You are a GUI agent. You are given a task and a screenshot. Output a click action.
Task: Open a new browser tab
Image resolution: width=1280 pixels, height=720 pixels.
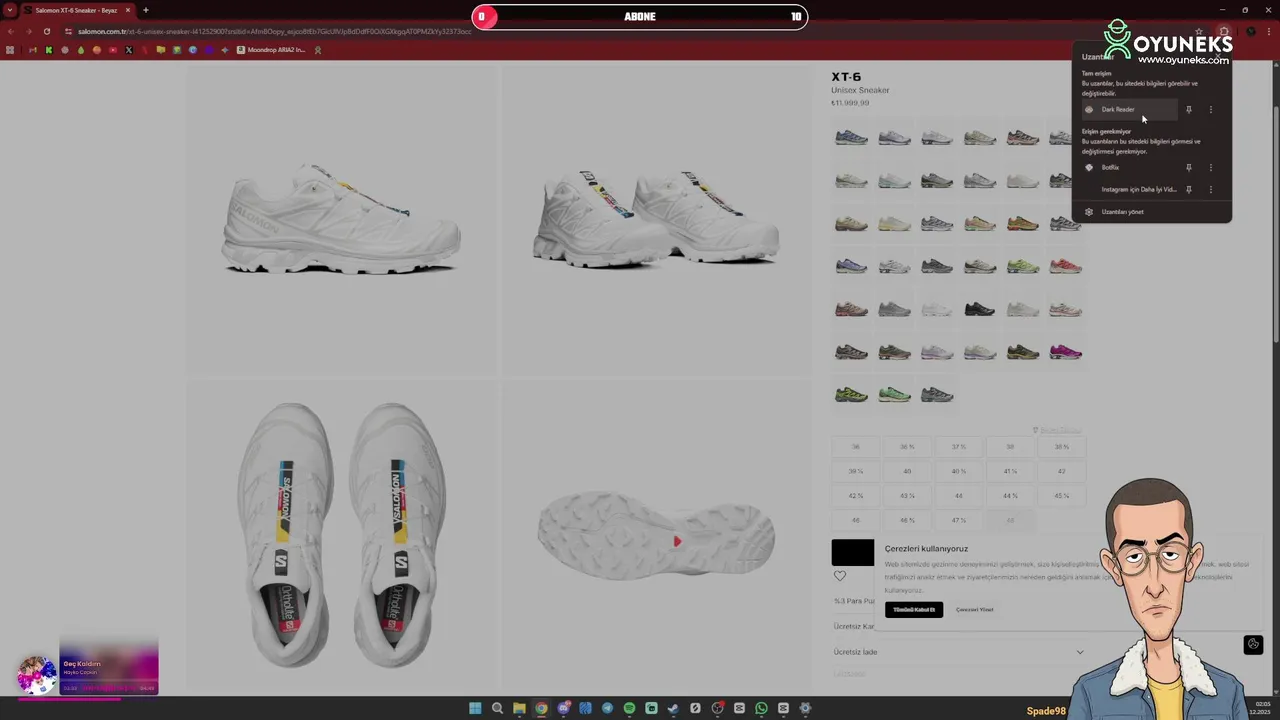pyautogui.click(x=145, y=10)
